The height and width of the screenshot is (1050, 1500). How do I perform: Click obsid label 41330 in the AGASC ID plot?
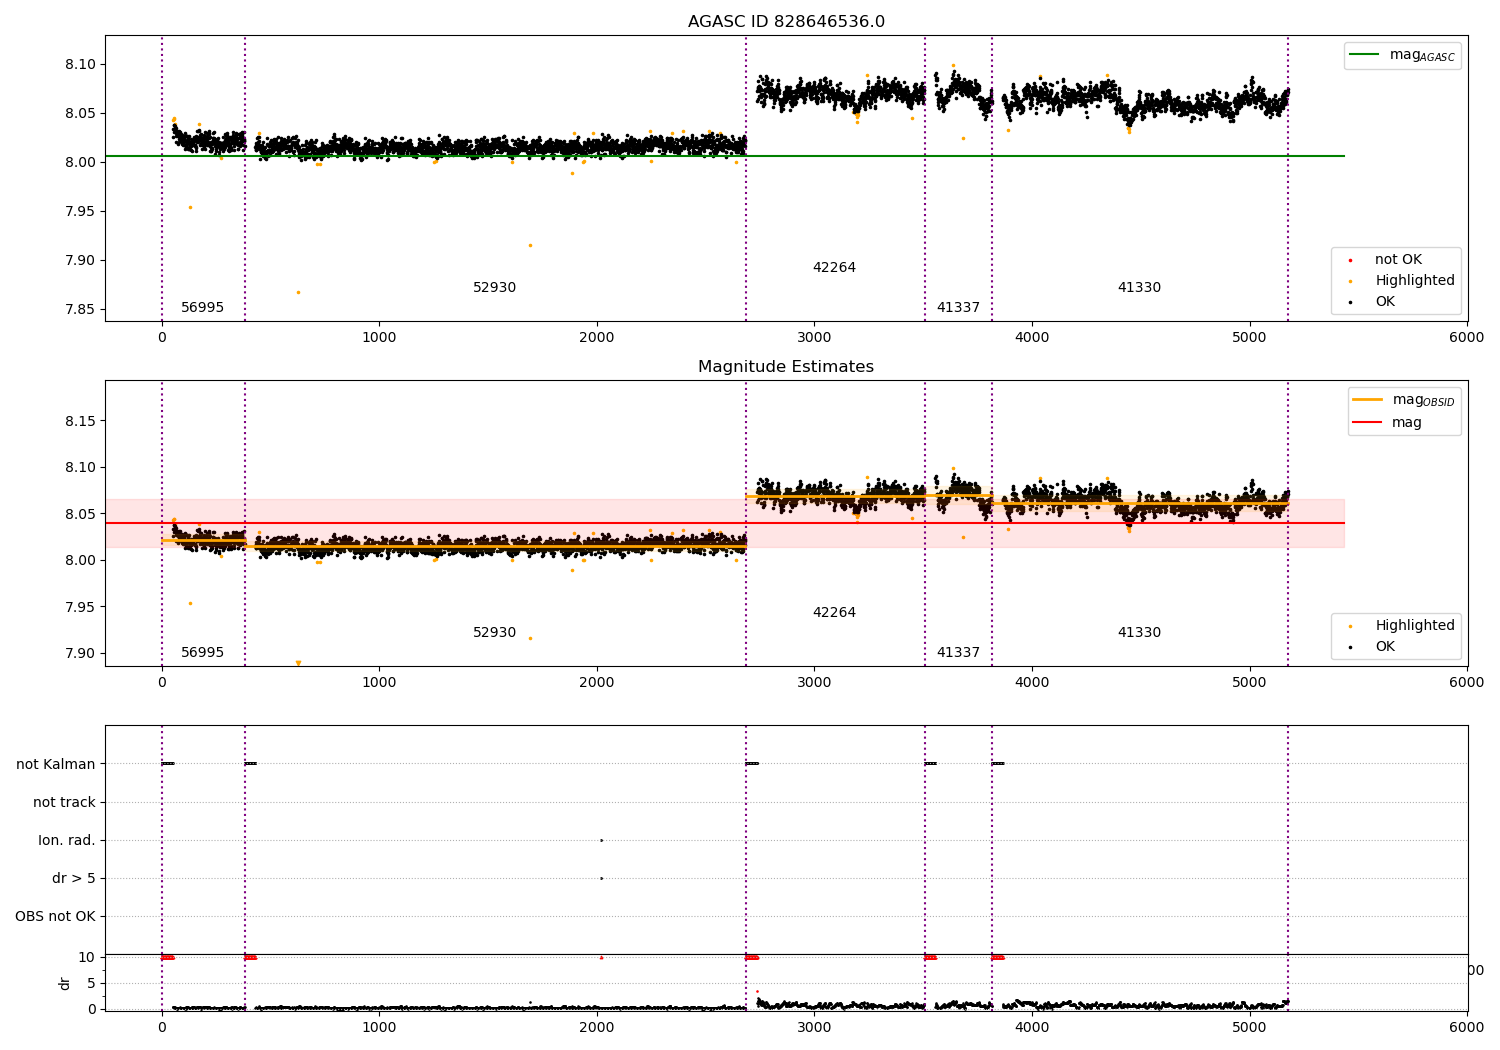(x=1139, y=288)
